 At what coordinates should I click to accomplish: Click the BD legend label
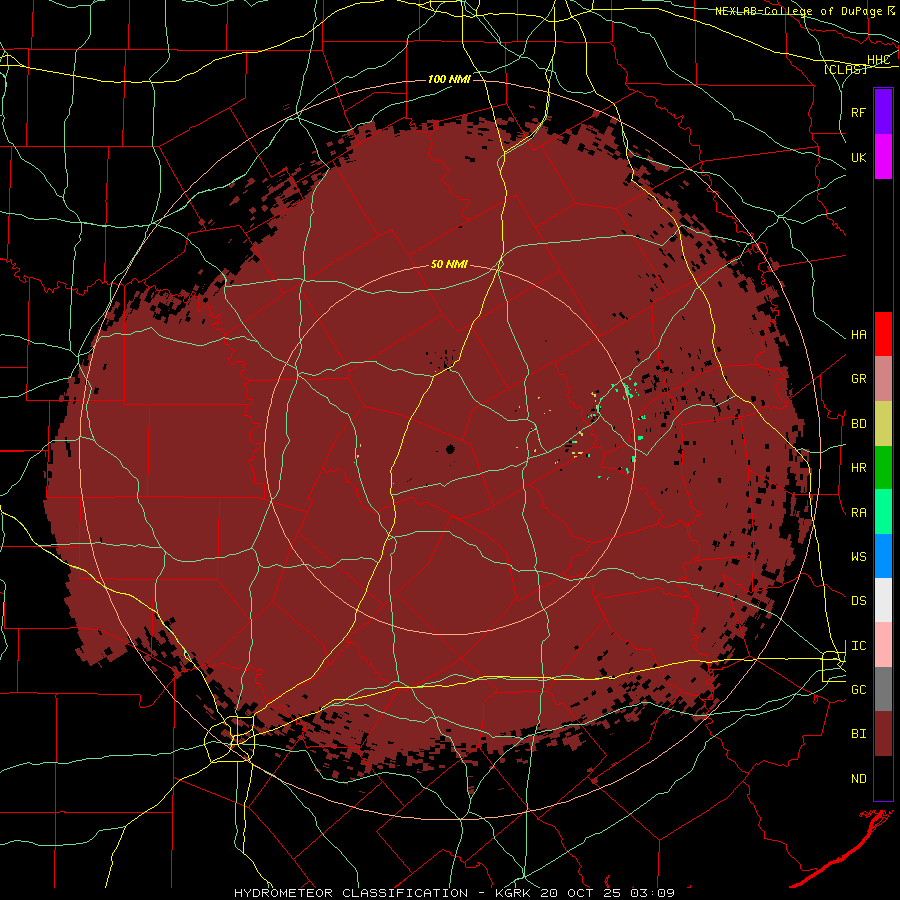858,424
